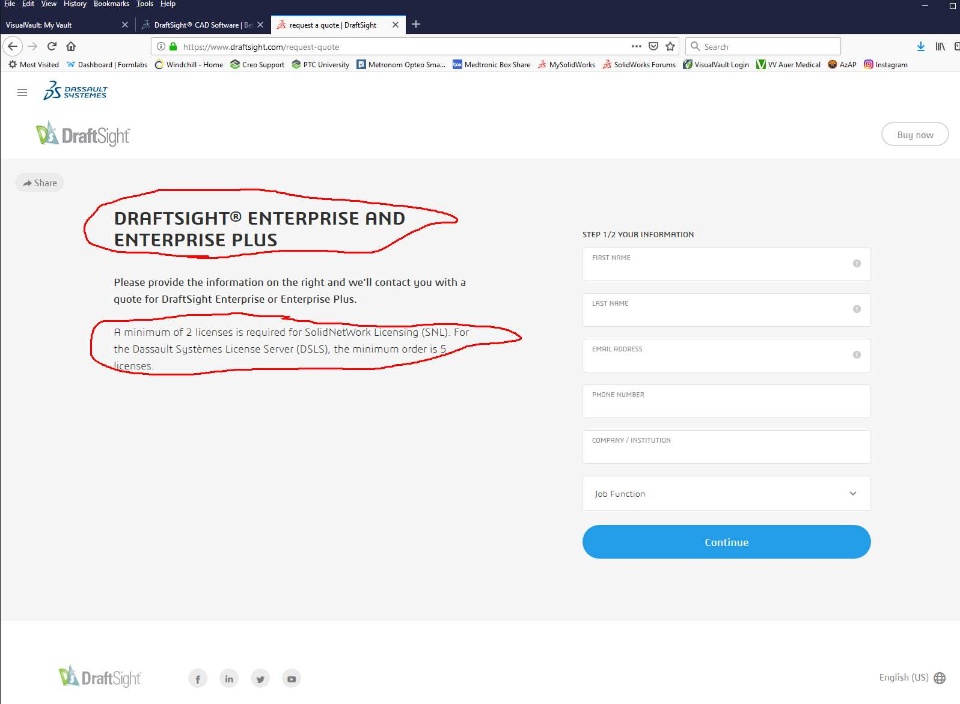Open DraftSight Facebook page

(x=198, y=678)
